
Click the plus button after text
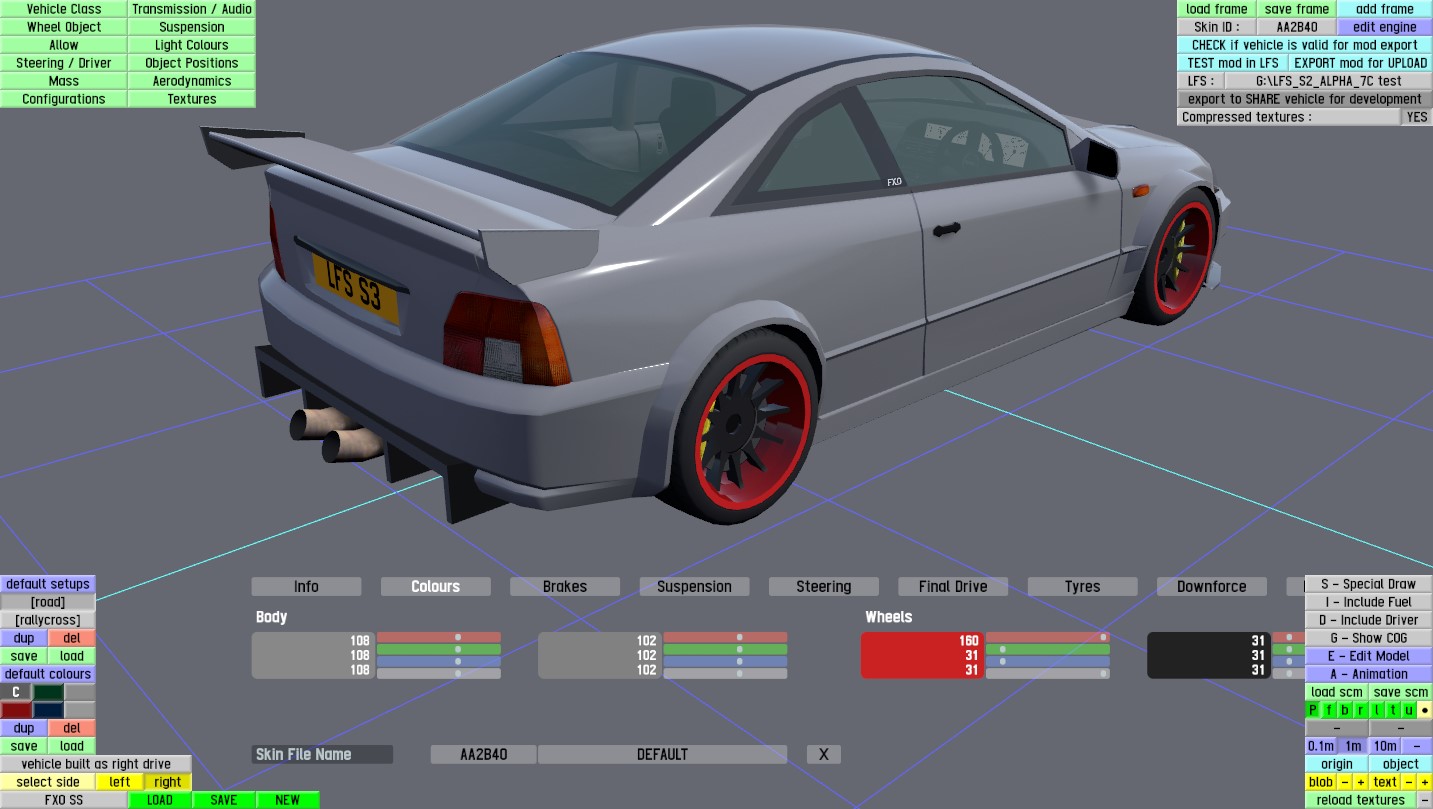coord(1425,782)
